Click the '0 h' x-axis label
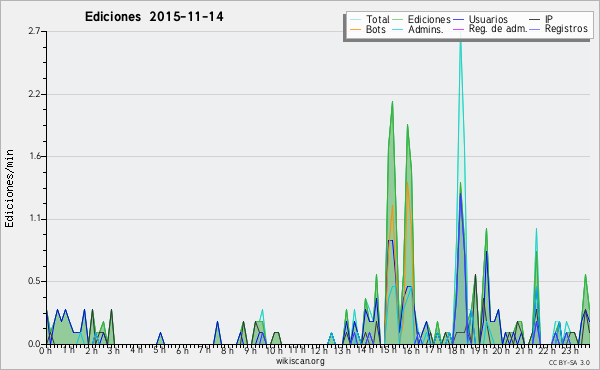Viewport: 600px width, 370px height. [x=45, y=351]
